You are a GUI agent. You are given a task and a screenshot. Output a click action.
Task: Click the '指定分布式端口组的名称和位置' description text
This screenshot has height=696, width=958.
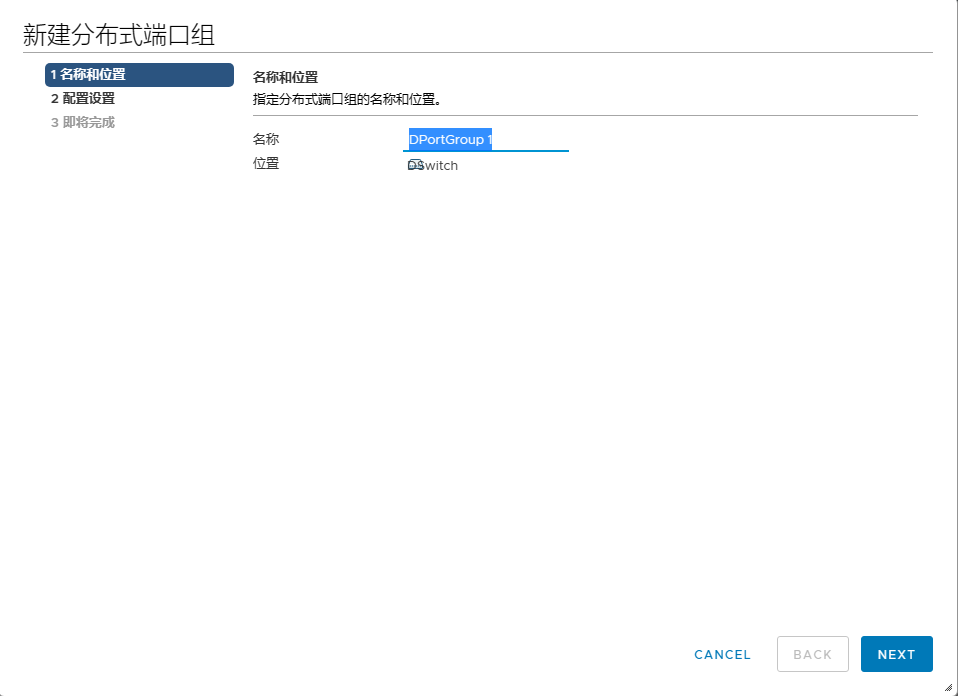347,100
